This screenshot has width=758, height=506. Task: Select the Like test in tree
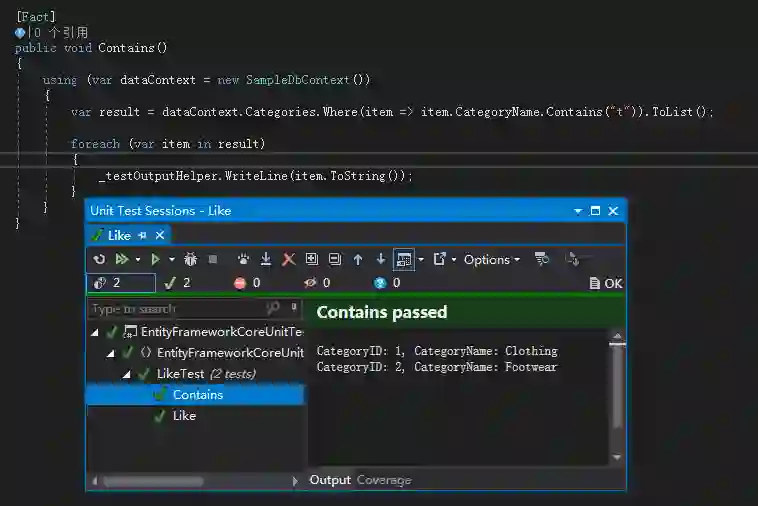(x=196, y=416)
